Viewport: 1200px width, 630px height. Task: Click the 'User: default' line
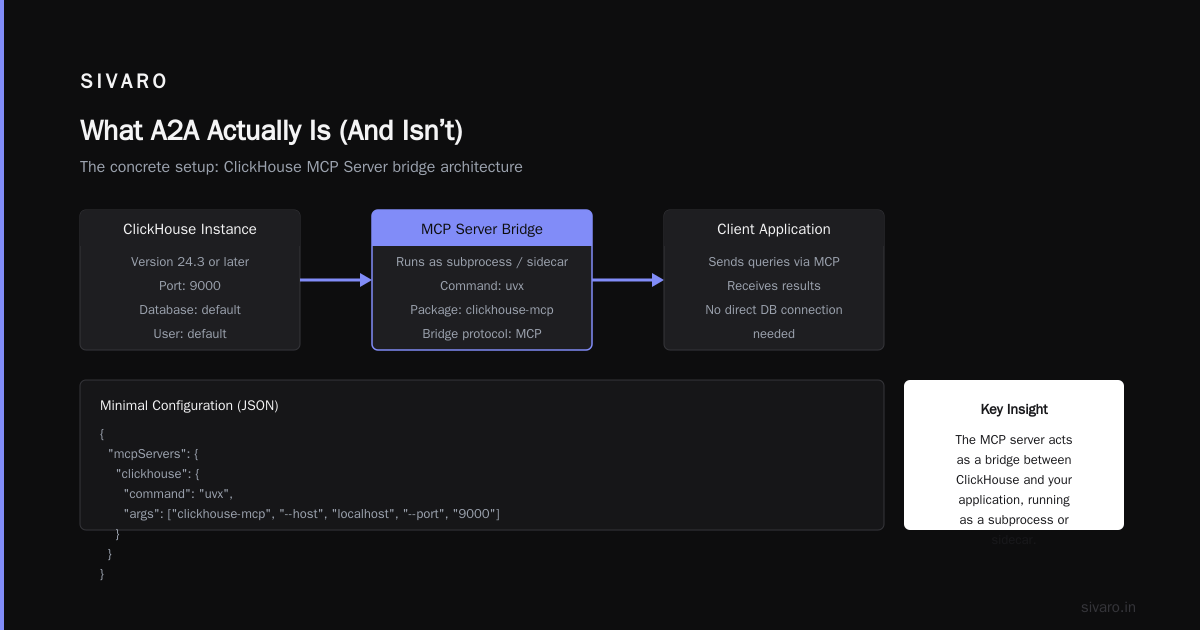190,334
